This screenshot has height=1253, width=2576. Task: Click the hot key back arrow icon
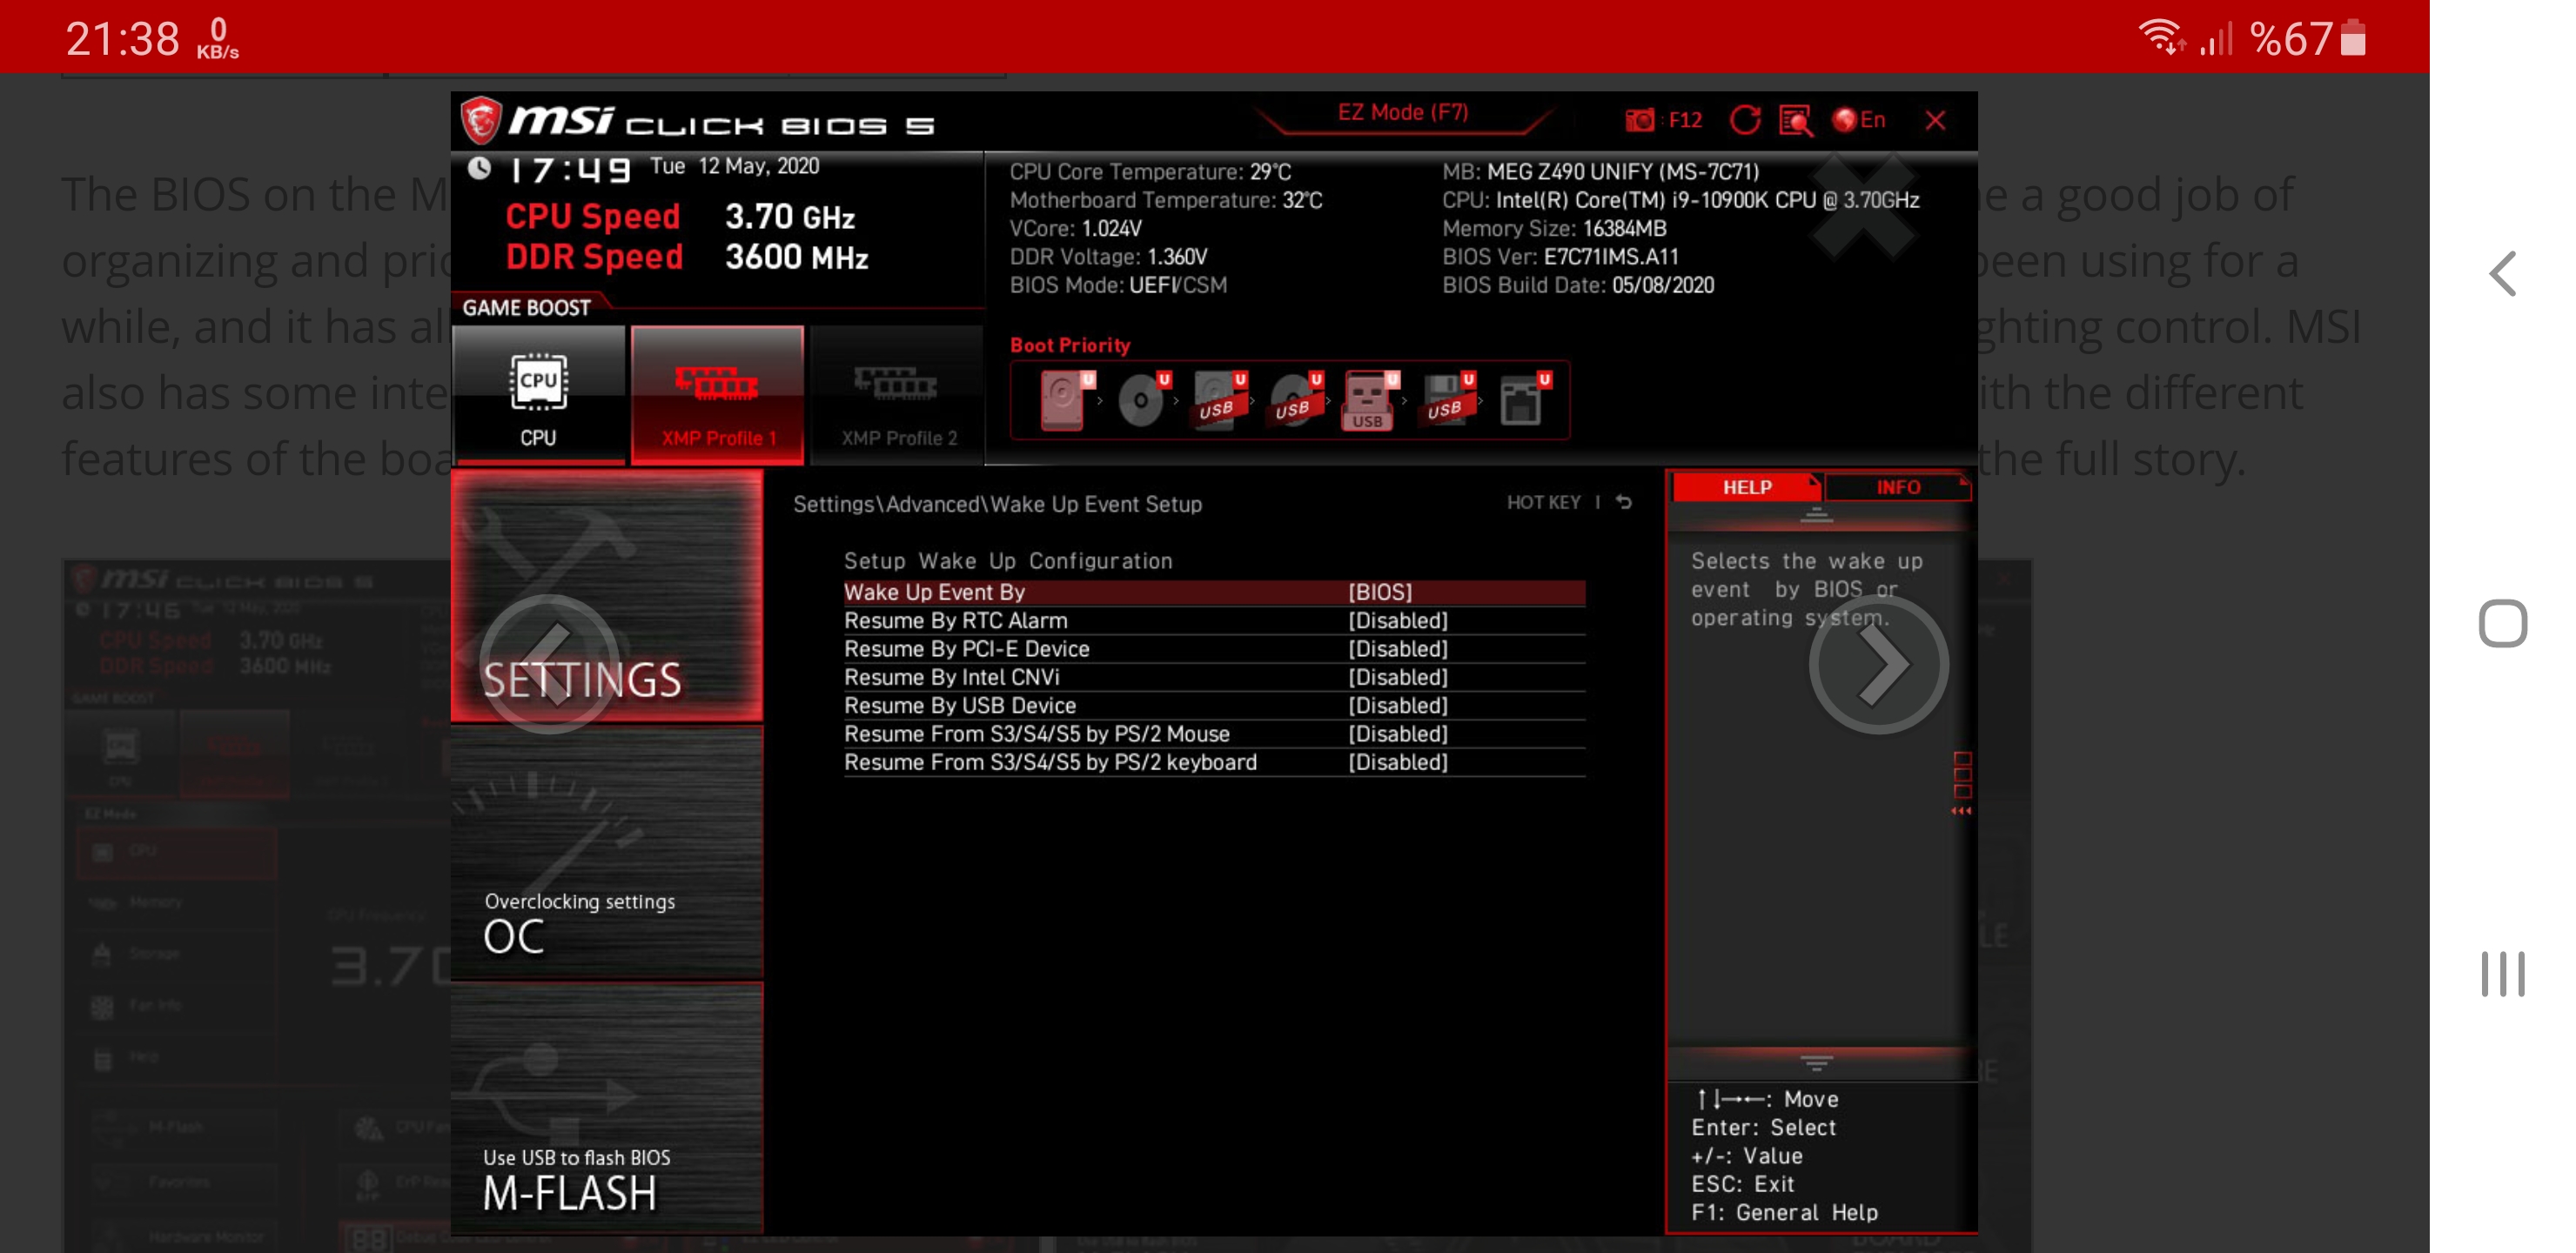pos(1625,502)
